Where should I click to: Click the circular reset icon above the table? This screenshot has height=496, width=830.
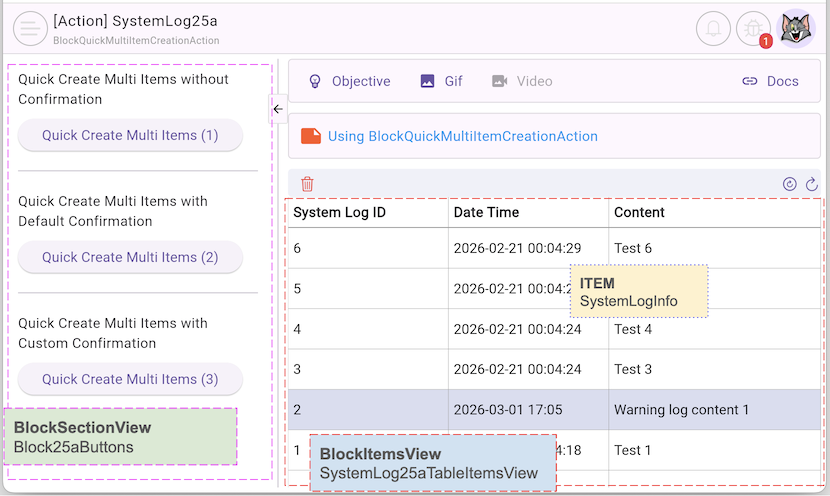[x=790, y=184]
